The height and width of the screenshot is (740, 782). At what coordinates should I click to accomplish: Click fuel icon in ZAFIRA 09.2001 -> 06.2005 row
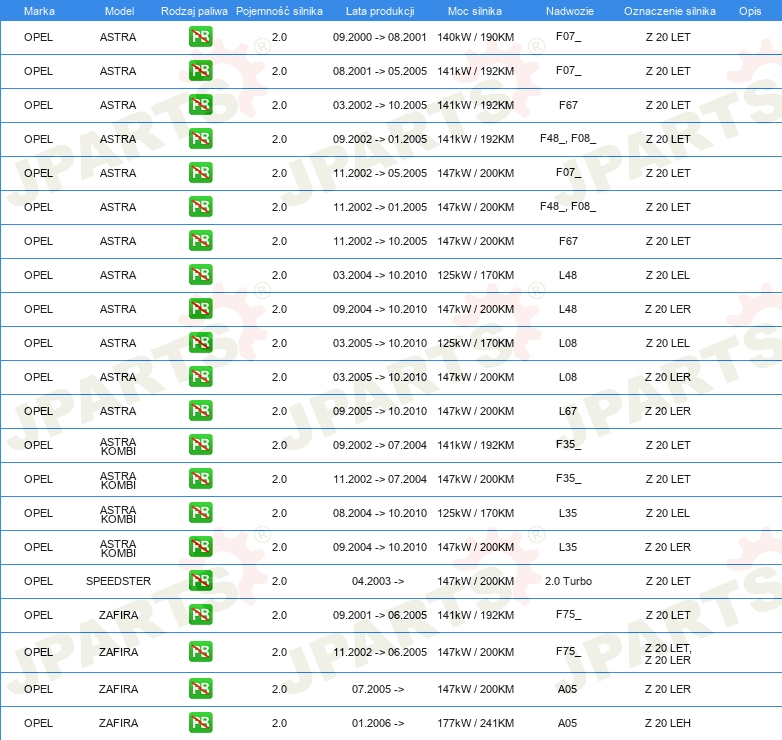pos(200,615)
